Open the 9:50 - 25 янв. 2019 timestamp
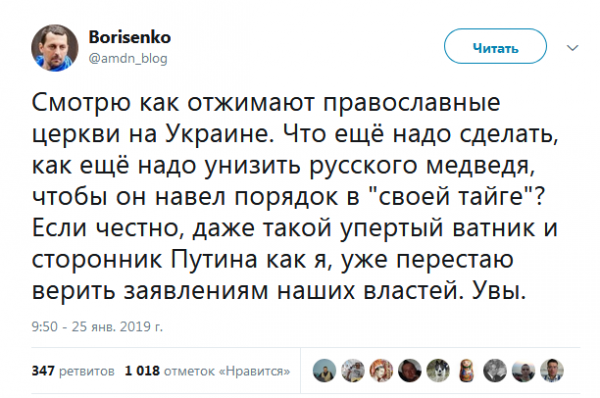600x398 pixels. [97, 326]
